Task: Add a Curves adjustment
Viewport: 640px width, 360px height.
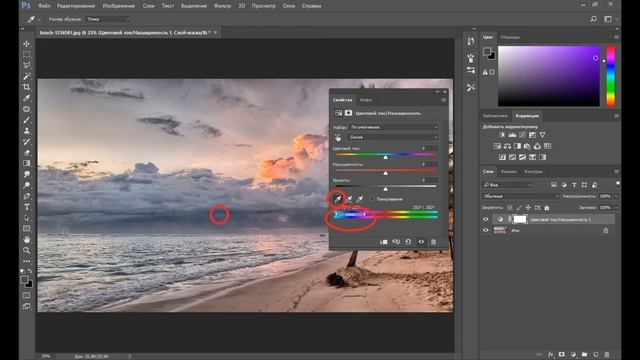Action: [x=522, y=135]
